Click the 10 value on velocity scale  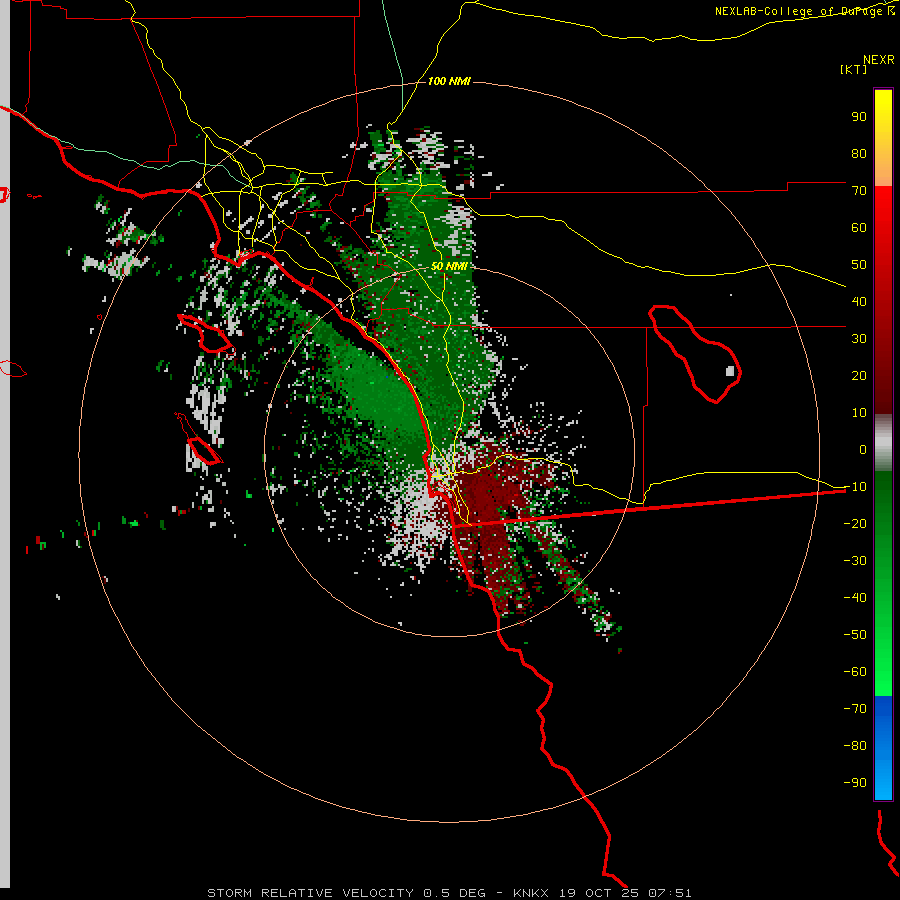click(859, 413)
